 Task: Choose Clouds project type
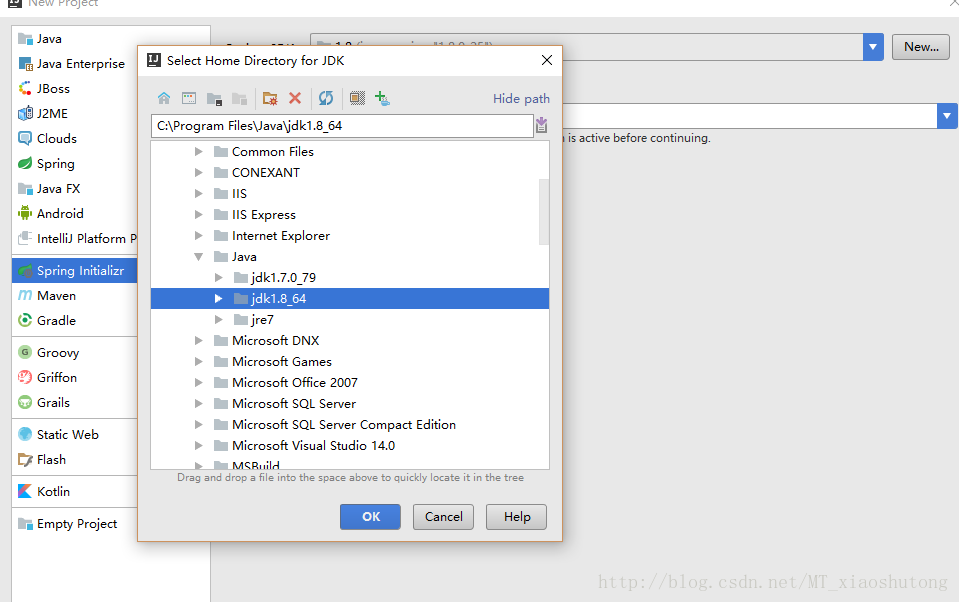[73, 139]
